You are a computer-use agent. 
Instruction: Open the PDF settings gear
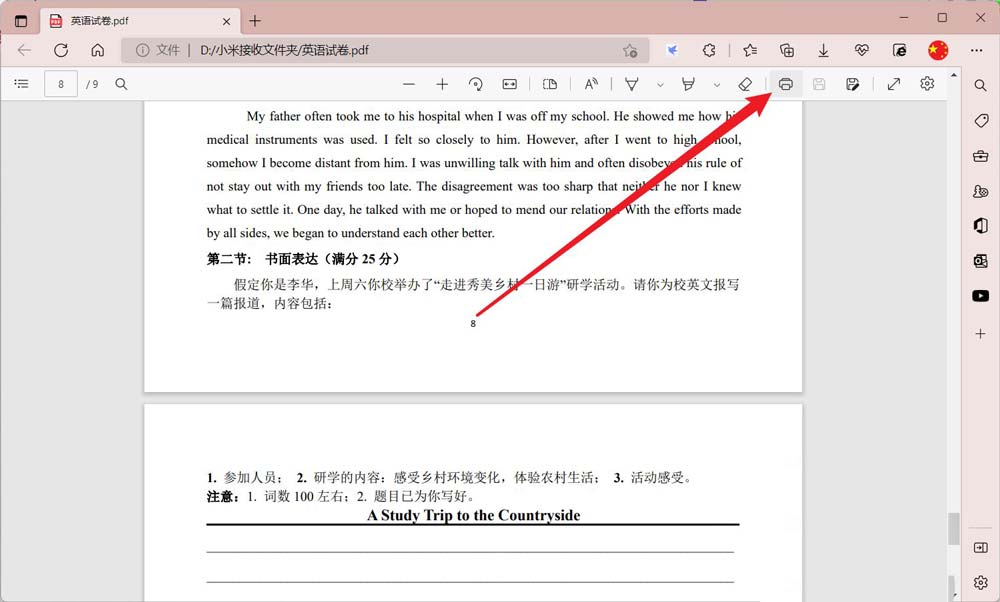click(x=927, y=84)
